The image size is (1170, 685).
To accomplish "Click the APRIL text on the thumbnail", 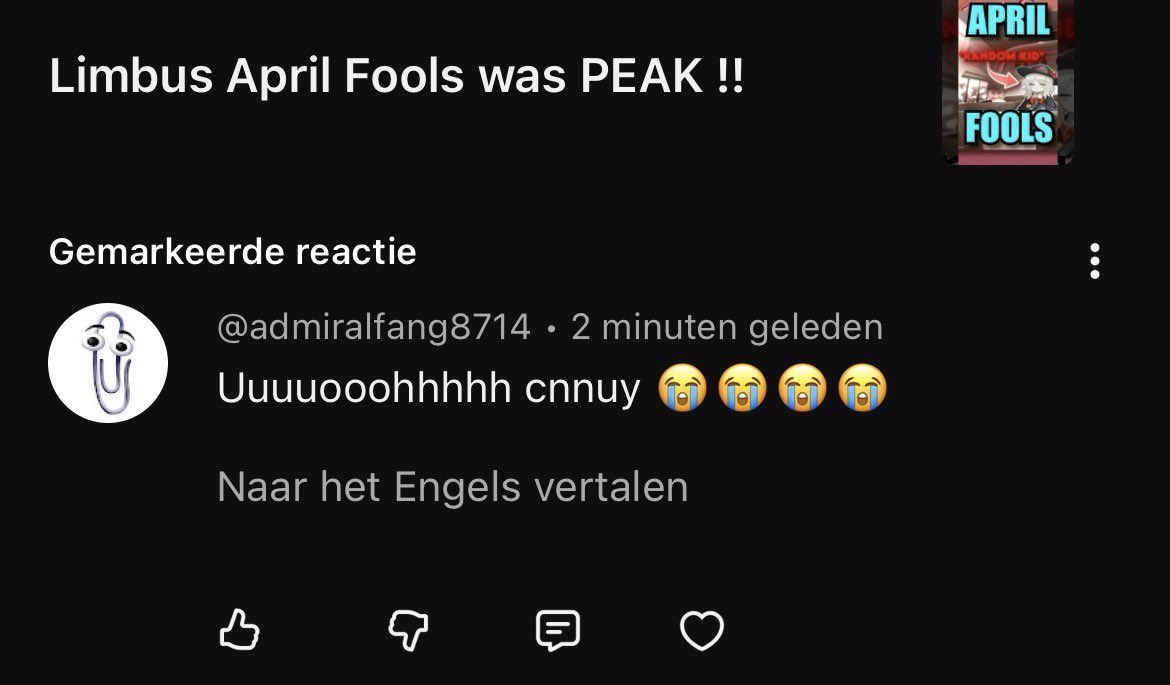I will [1009, 20].
